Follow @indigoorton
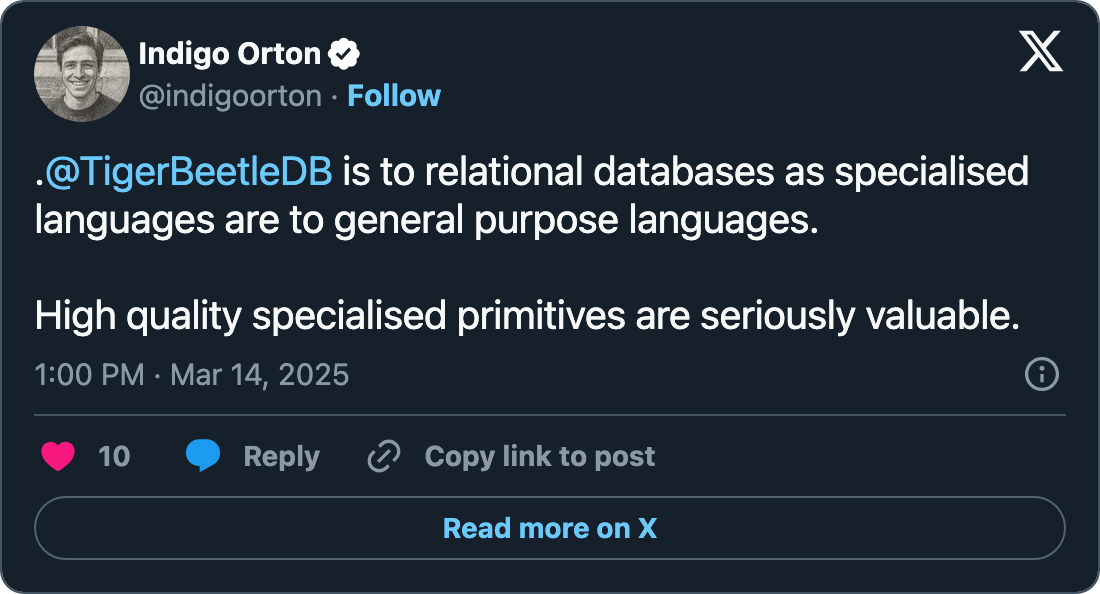The width and height of the screenshot is (1100, 594). [393, 96]
